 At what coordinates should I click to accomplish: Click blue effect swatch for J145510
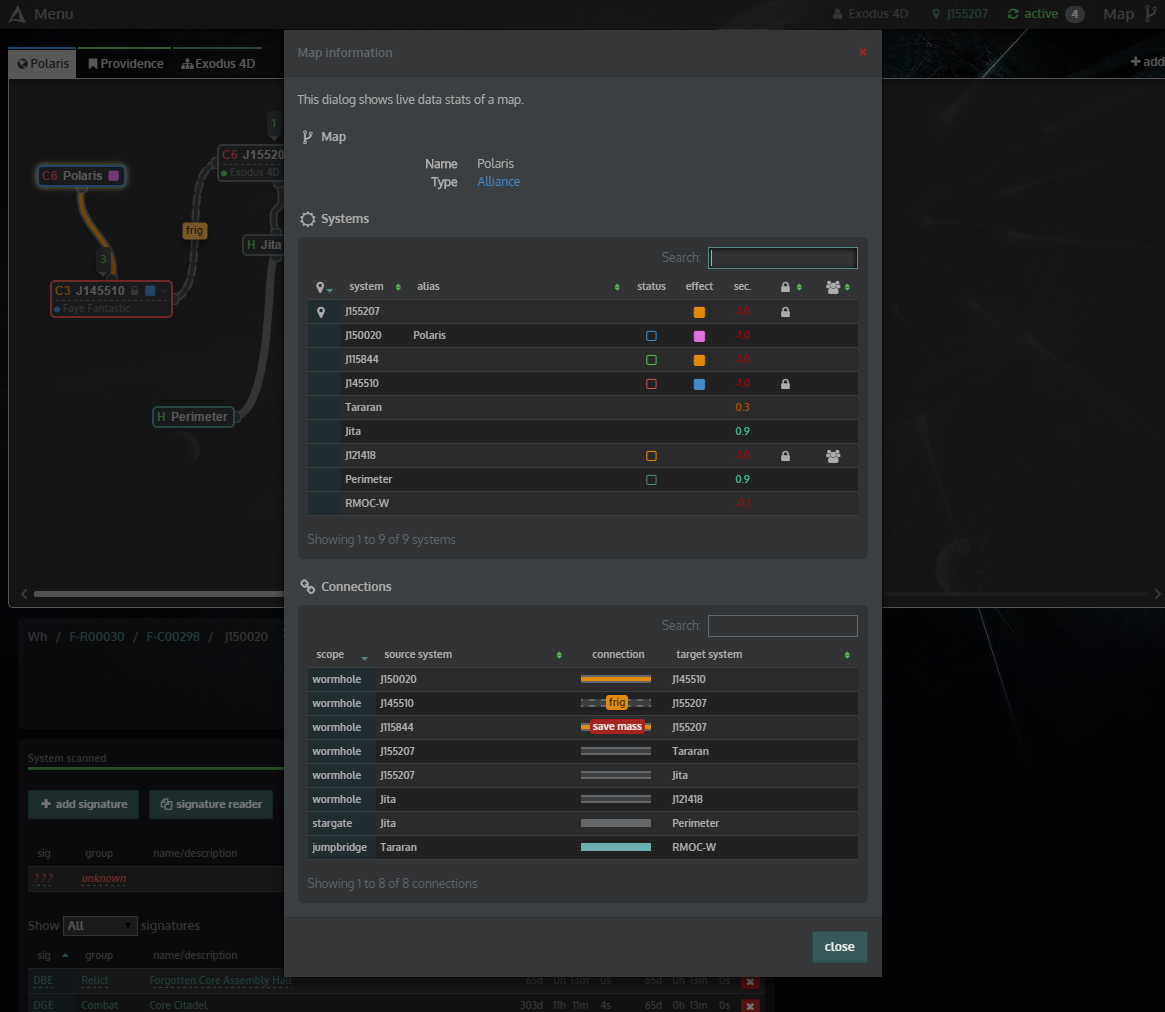[x=699, y=384]
